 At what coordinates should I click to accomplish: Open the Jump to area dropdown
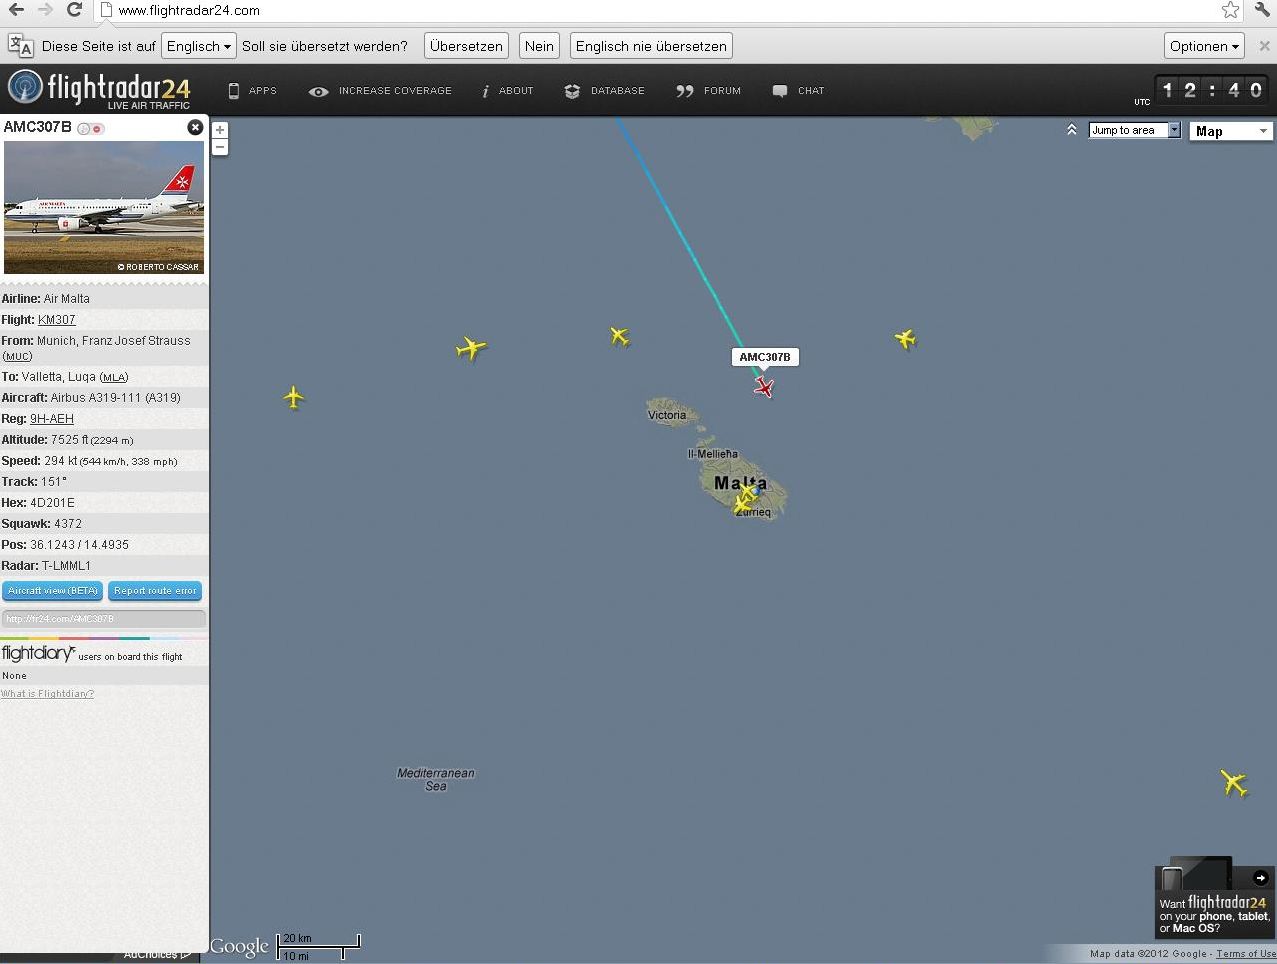[1135, 130]
